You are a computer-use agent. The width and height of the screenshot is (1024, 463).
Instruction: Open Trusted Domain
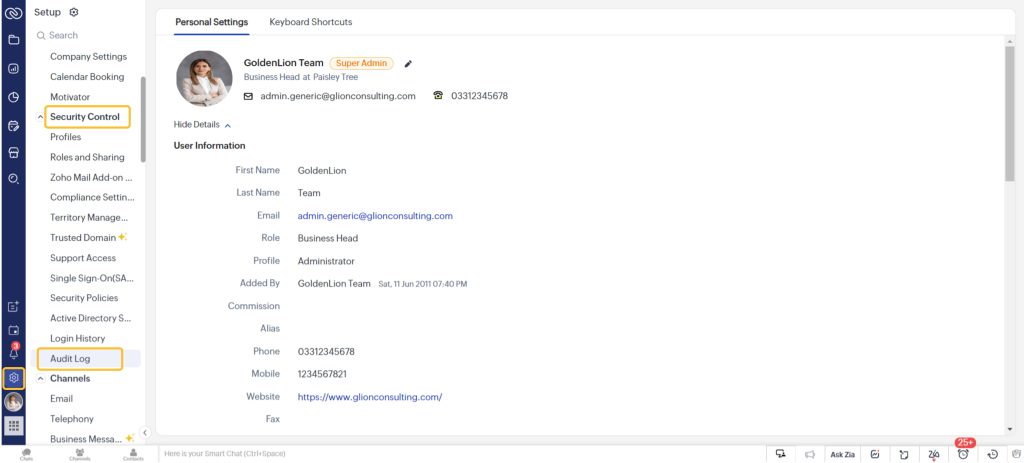tap(83, 238)
